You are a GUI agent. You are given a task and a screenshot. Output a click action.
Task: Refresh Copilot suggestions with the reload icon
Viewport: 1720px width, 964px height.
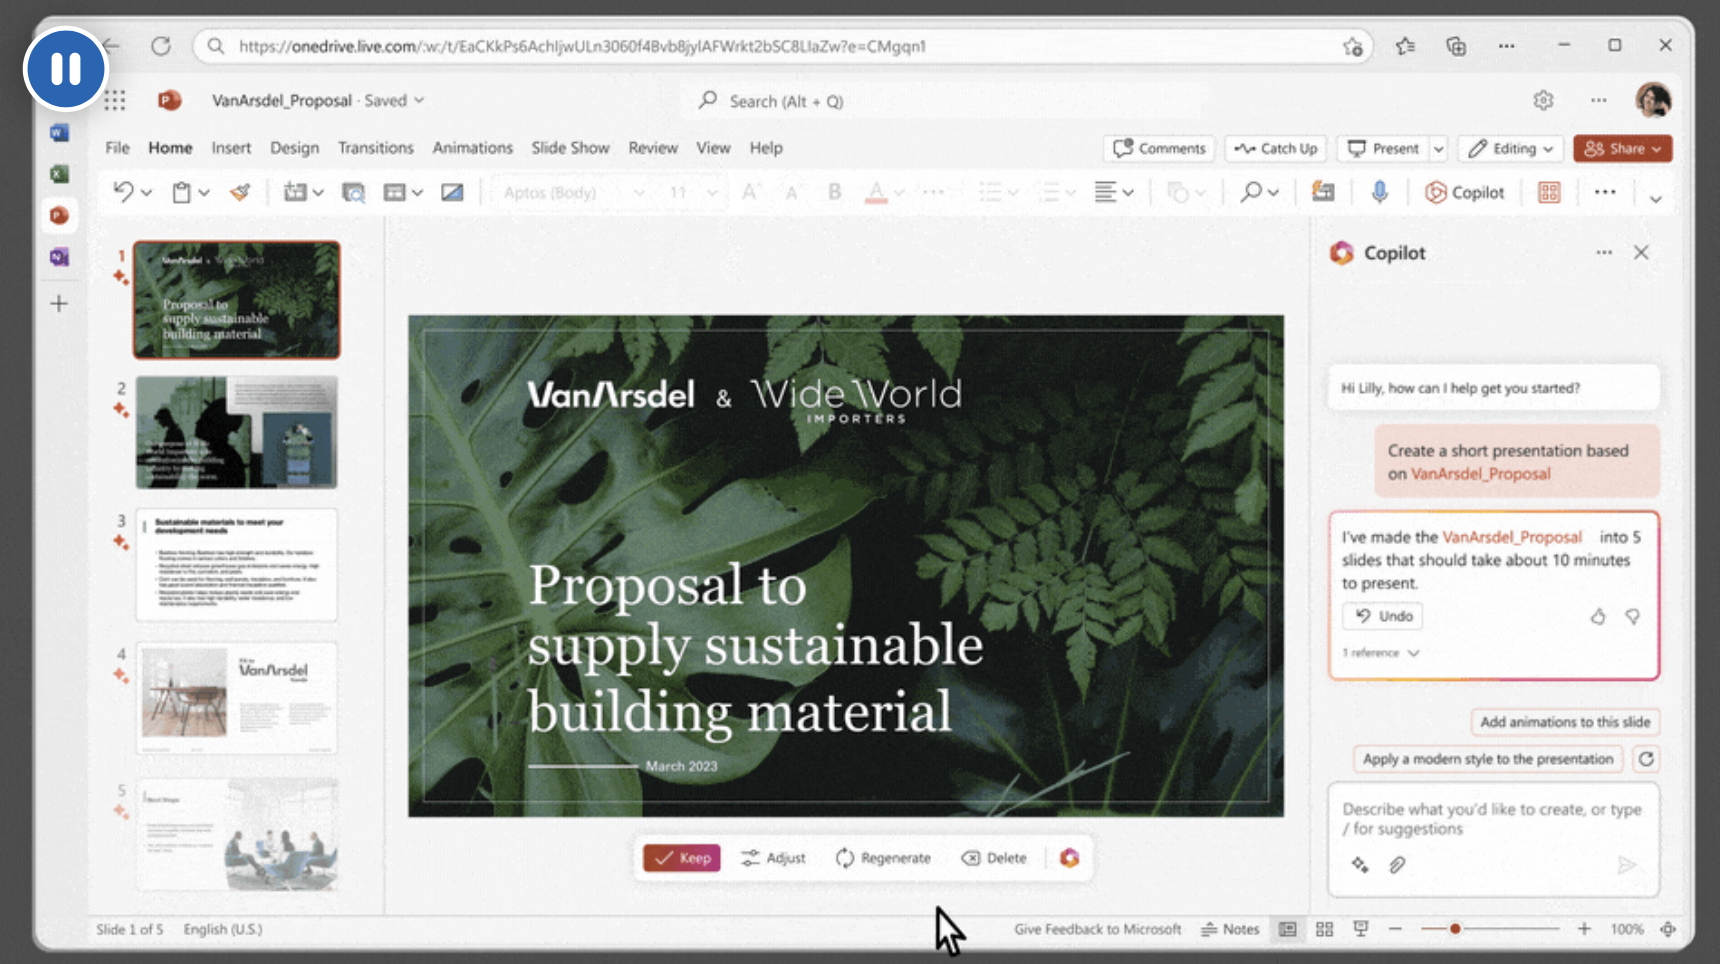[x=1646, y=759]
